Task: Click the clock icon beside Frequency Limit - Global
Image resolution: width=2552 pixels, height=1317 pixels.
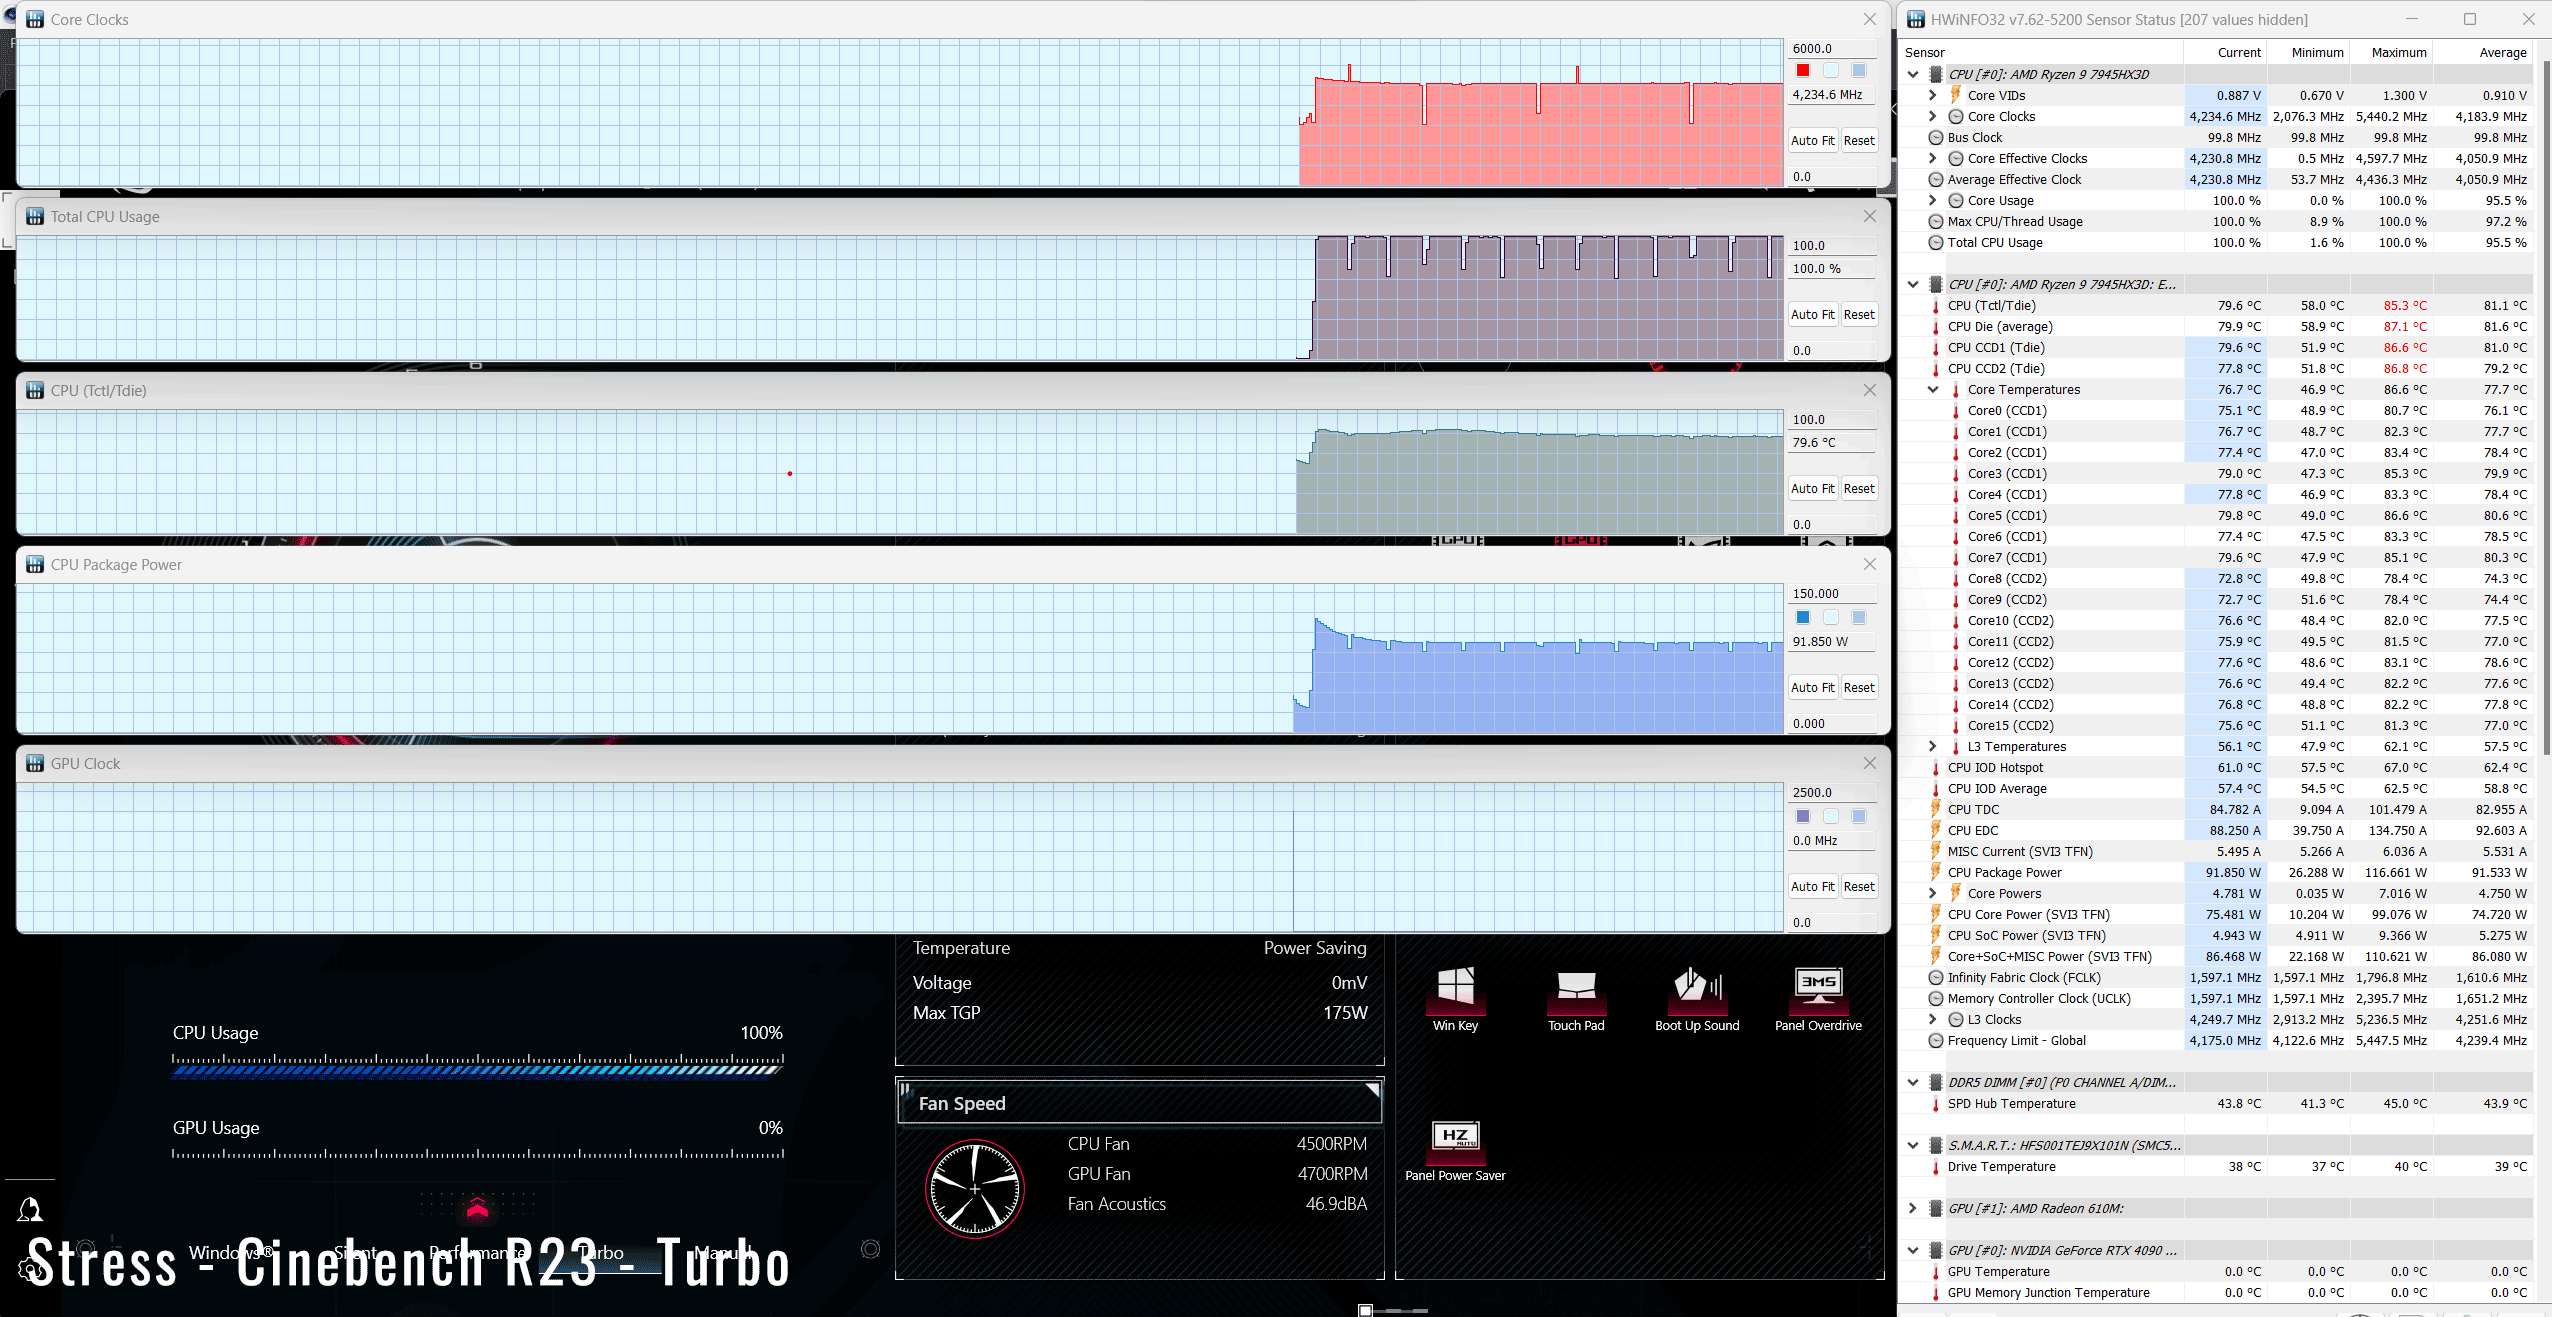Action: [1936, 1040]
